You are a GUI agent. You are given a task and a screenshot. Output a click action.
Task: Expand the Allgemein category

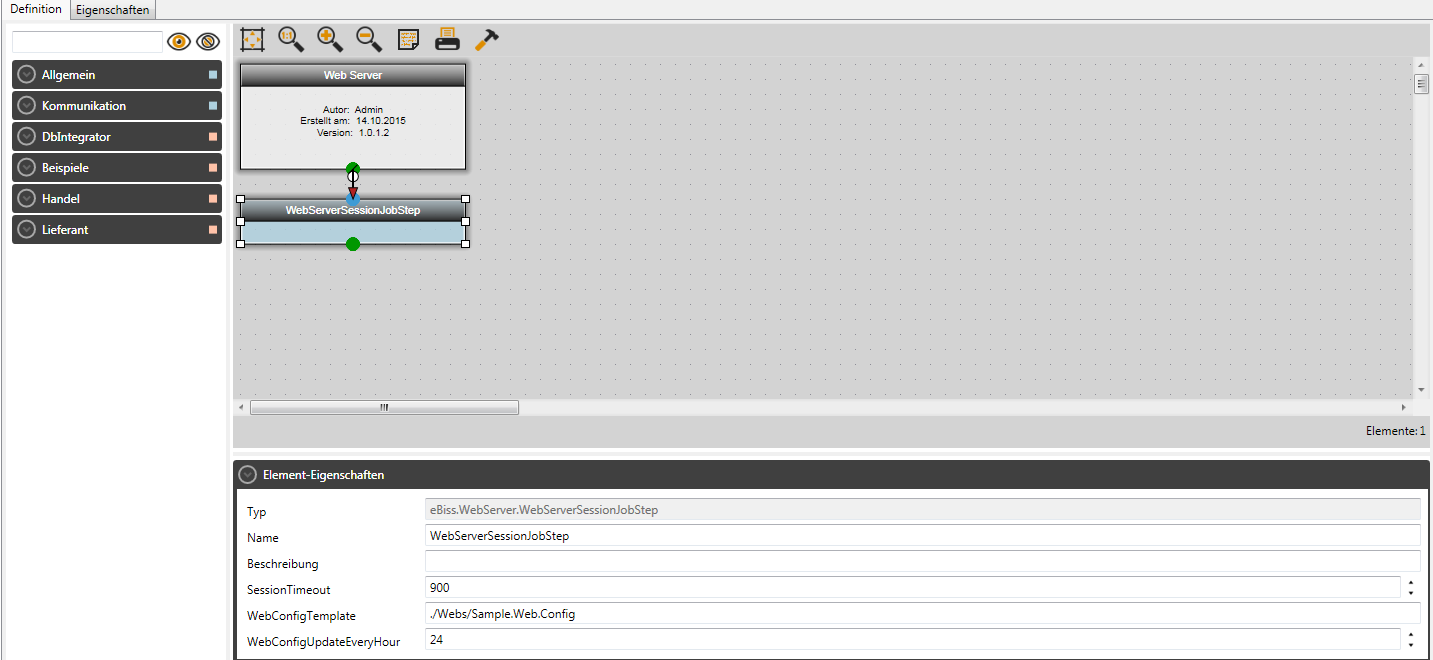point(27,75)
